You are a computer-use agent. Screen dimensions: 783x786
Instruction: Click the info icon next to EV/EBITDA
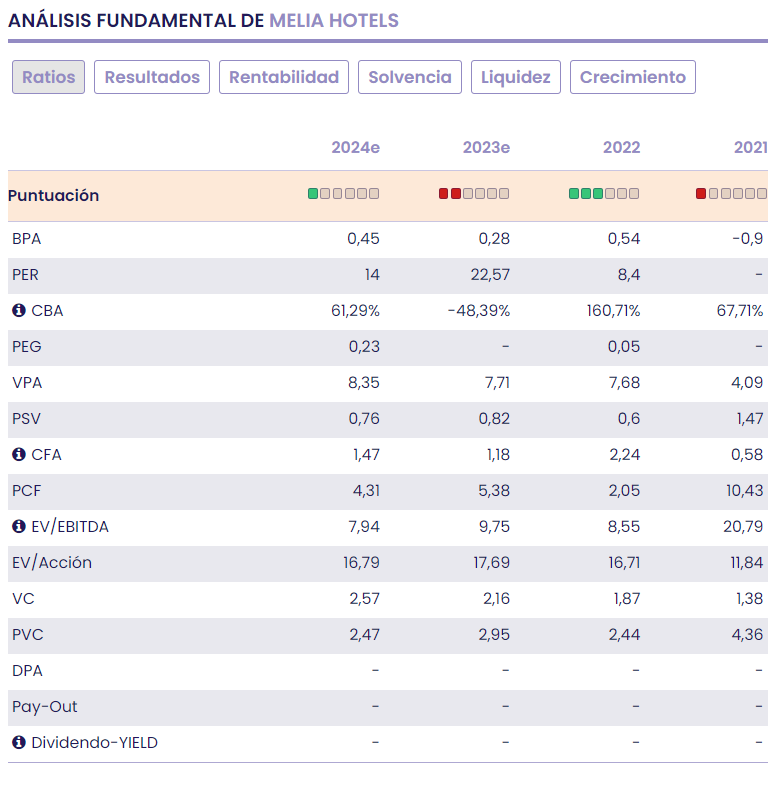pos(18,527)
